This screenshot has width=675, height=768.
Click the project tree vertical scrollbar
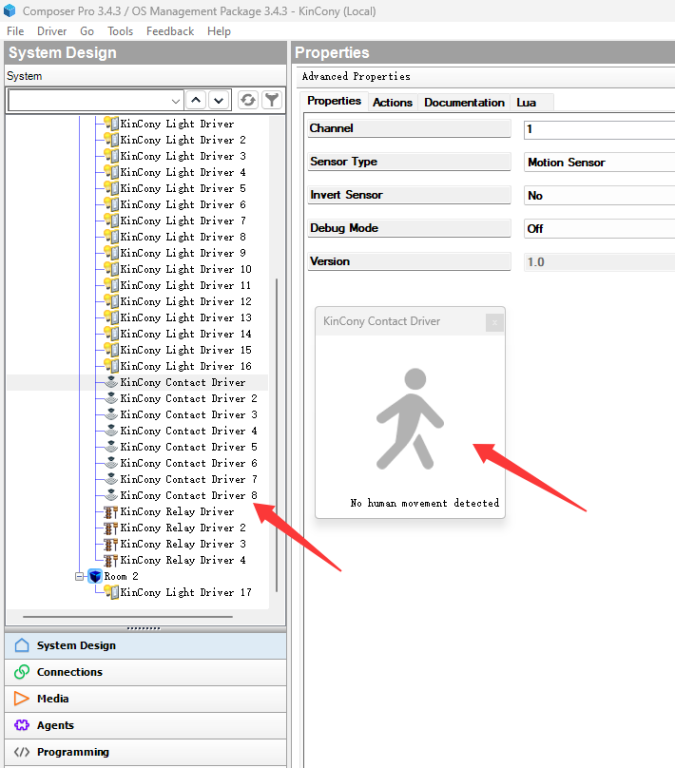277,435
